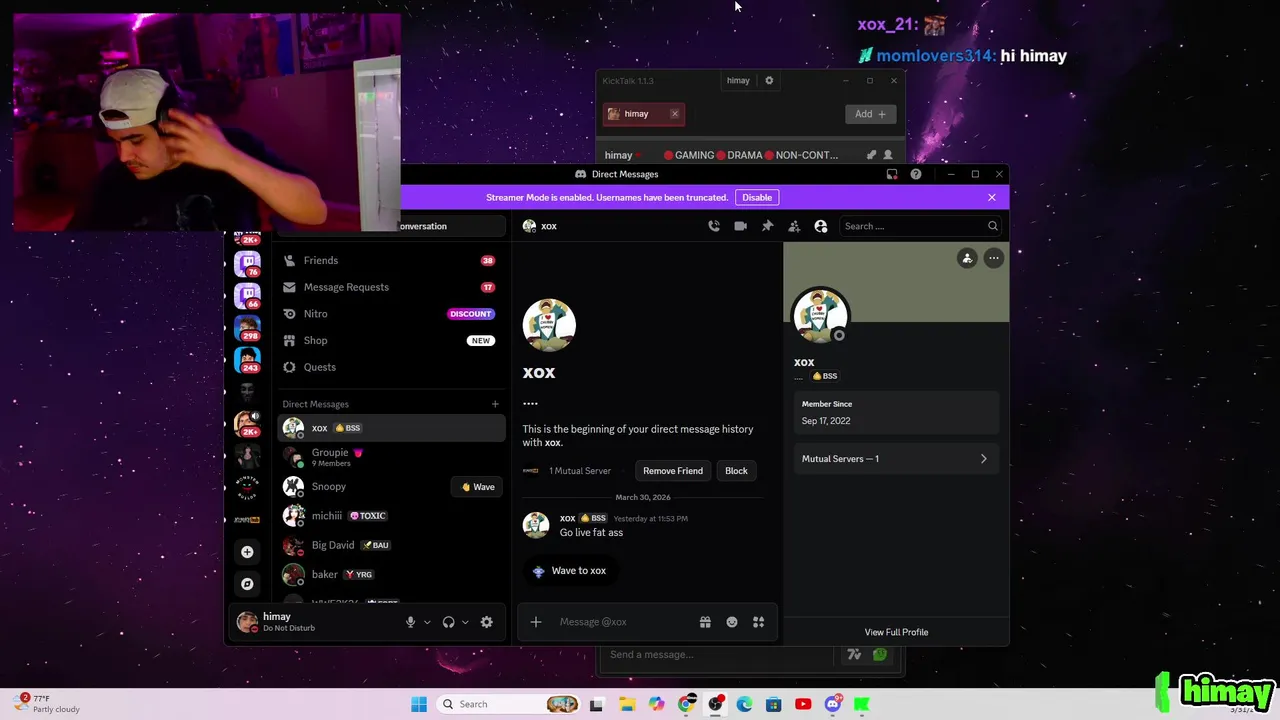Remove Friend xox button
1280x720 pixels.
coord(673,471)
